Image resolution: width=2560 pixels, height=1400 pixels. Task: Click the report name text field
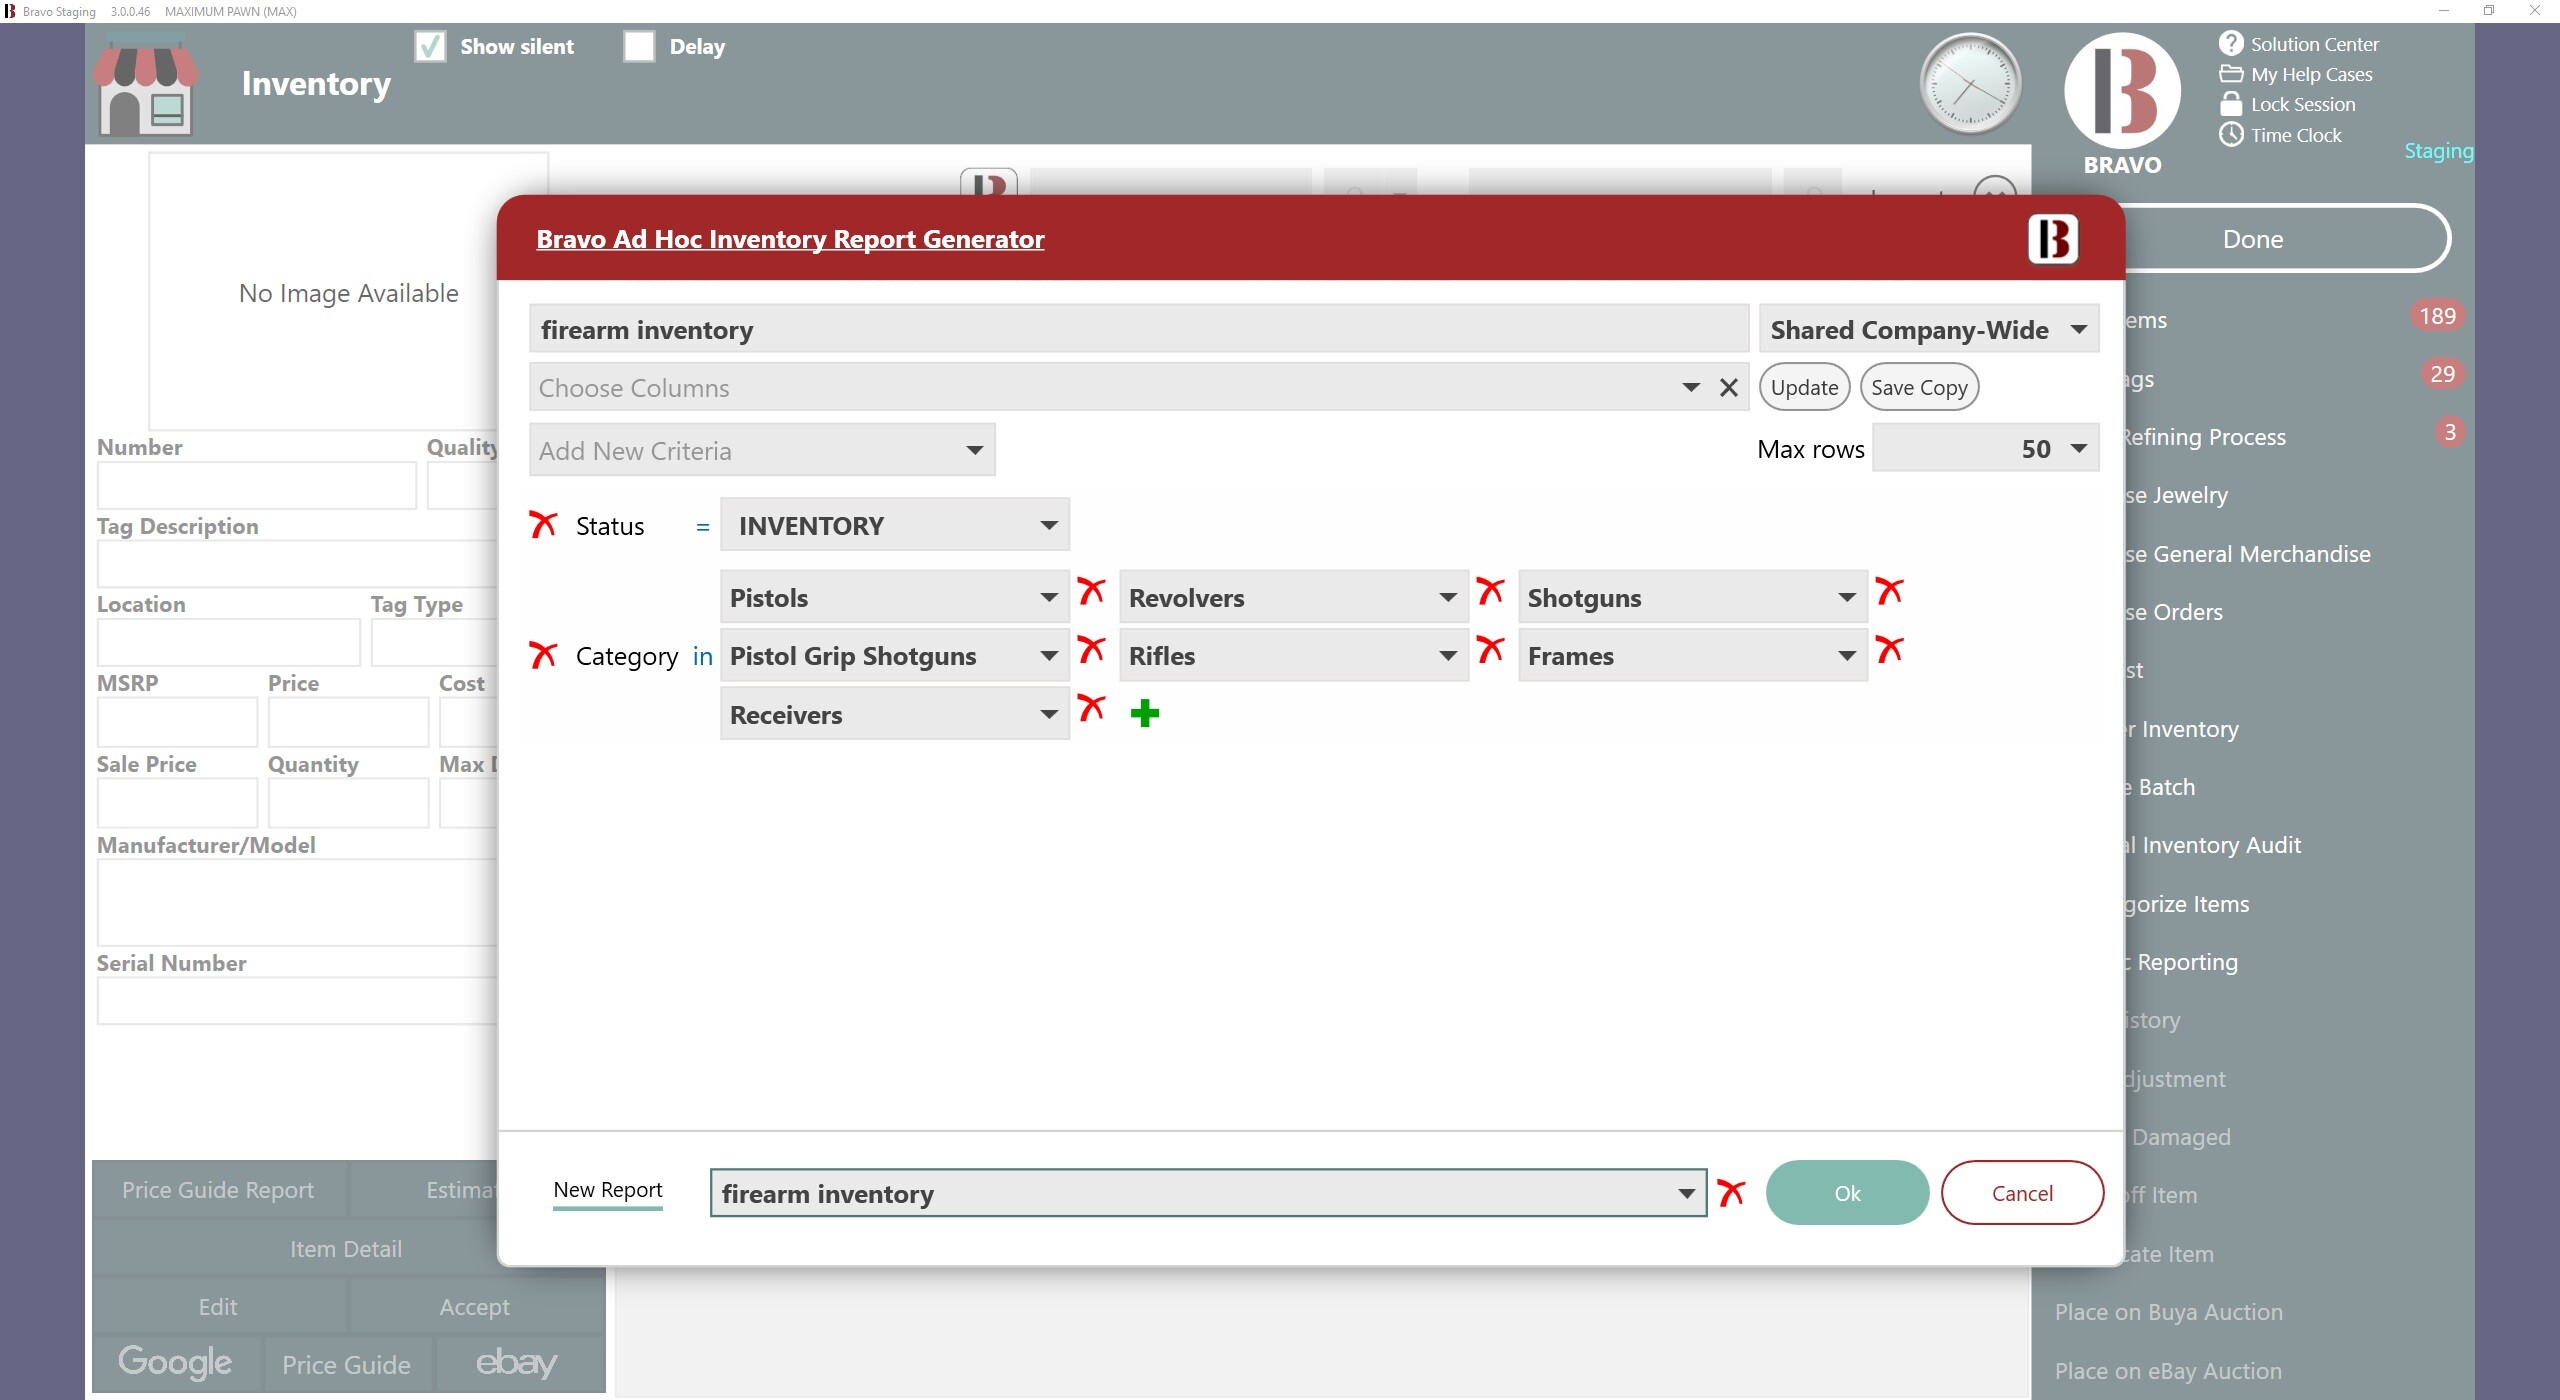[x=1138, y=329]
